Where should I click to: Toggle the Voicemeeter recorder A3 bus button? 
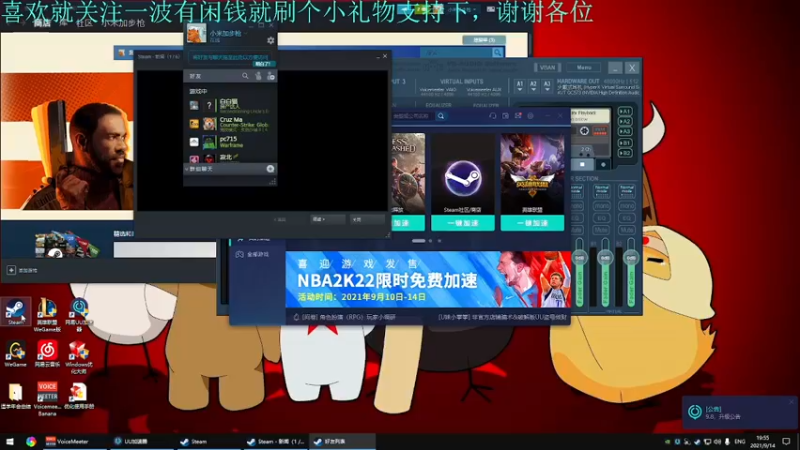coord(625,132)
